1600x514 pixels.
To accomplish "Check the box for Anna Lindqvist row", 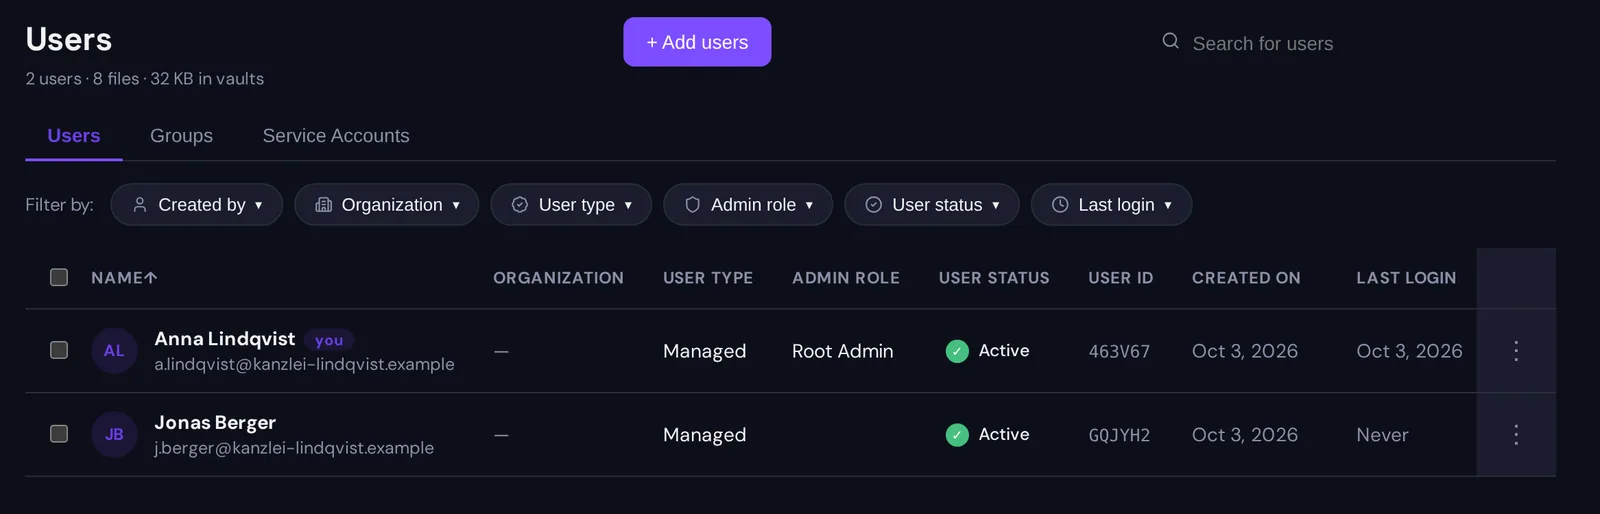I will pyautogui.click(x=59, y=350).
